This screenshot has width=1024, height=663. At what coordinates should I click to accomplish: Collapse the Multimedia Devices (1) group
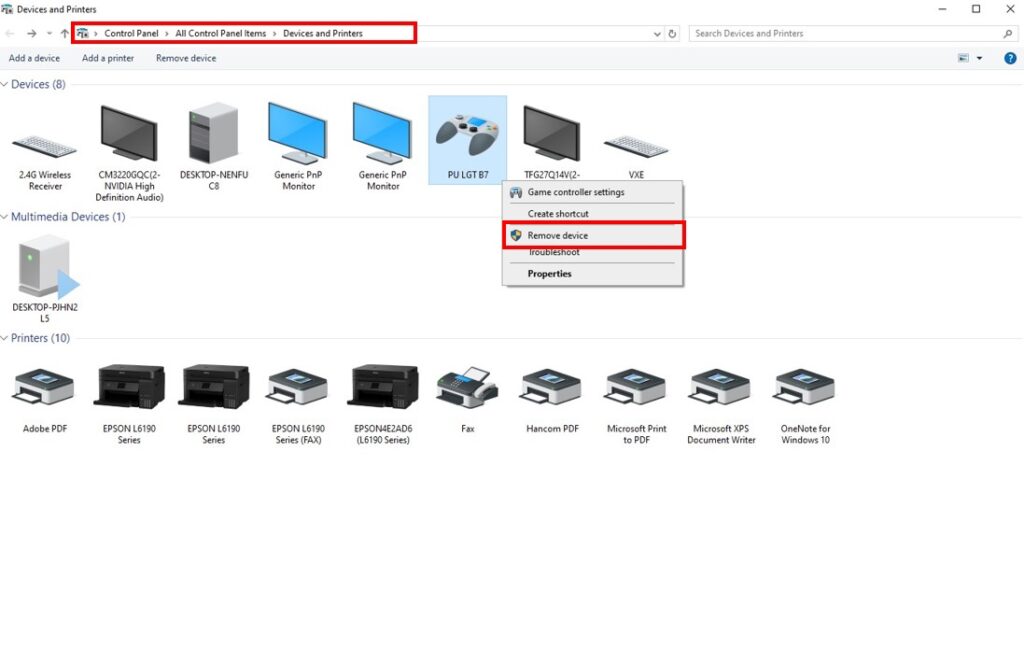(x=5, y=217)
